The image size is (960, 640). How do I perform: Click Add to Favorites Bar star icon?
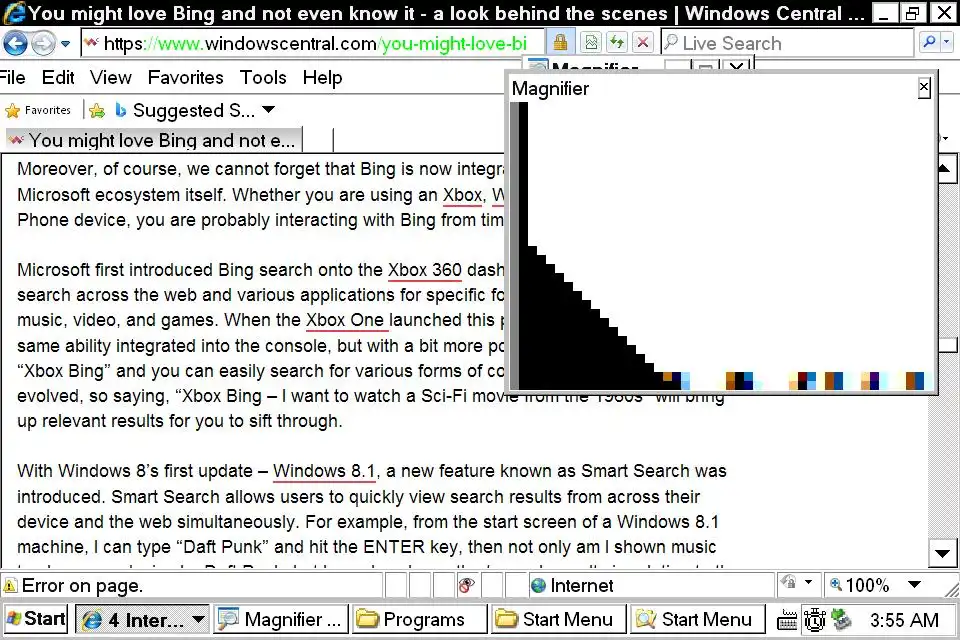[97, 110]
